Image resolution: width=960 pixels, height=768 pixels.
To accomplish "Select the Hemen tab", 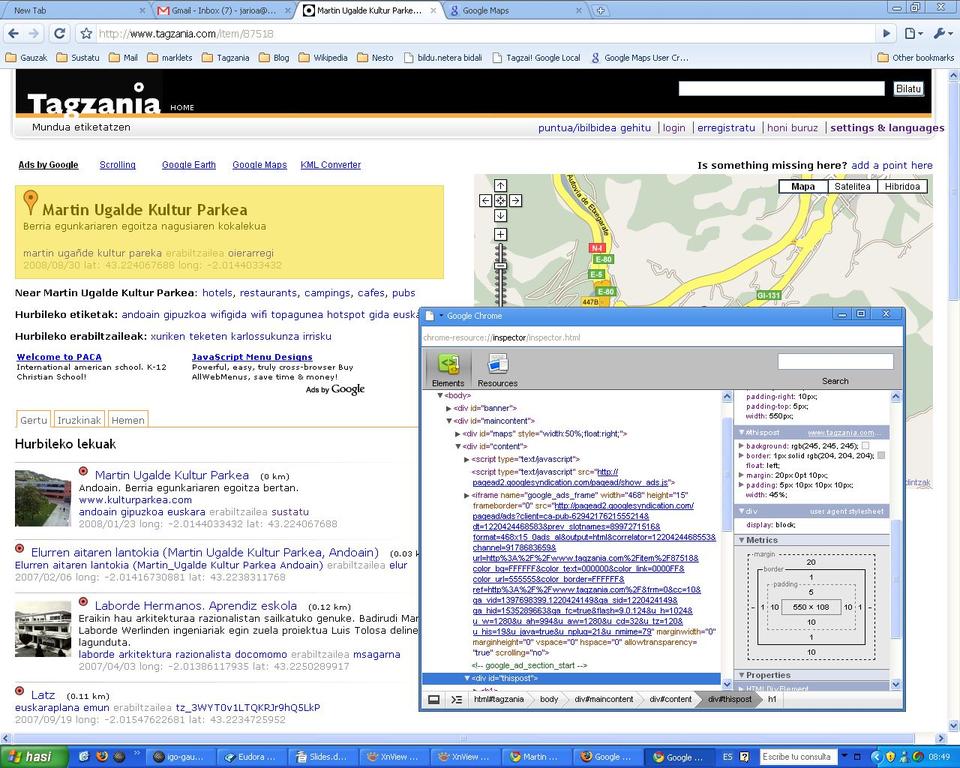I will click(x=128, y=420).
